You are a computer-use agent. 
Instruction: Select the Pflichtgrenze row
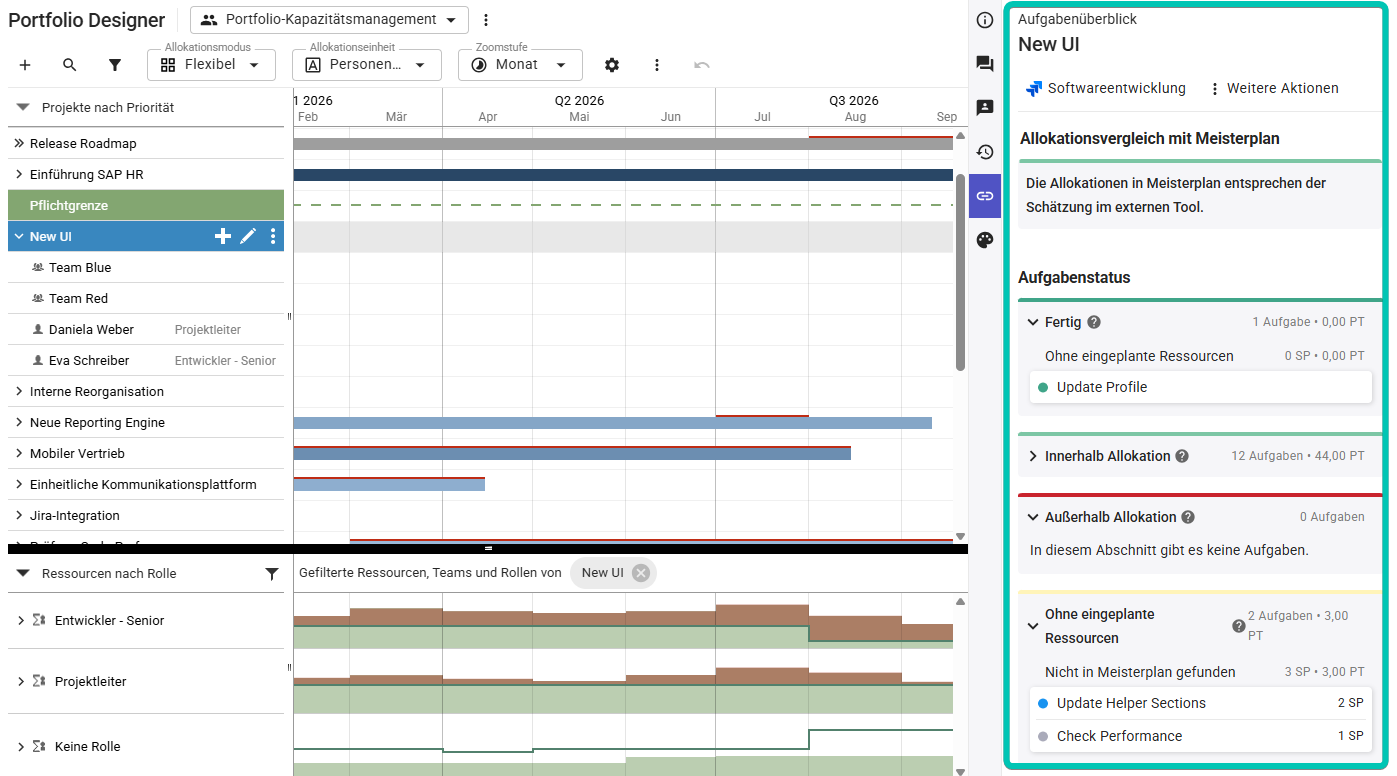click(x=146, y=205)
